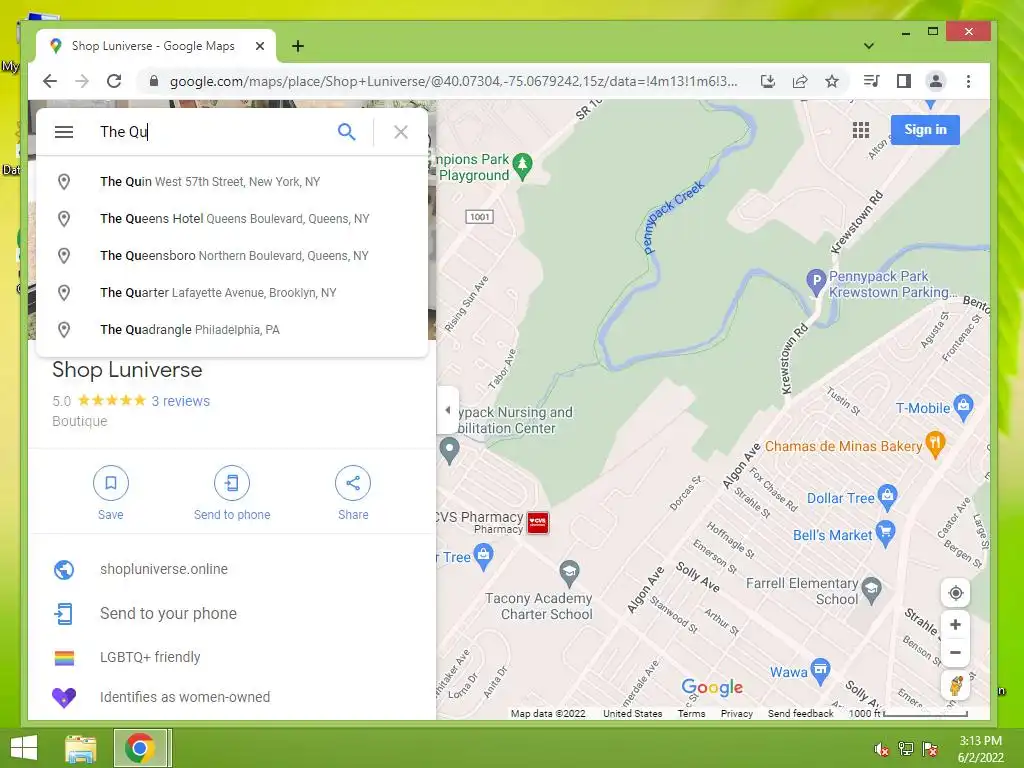
Task: Click the Street View pegman icon
Action: 955,686
